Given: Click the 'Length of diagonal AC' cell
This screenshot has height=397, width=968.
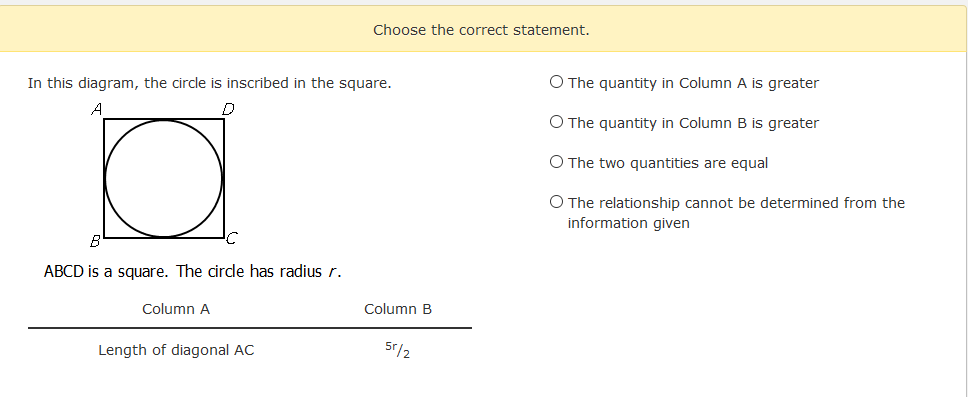Looking at the screenshot, I should (176, 350).
